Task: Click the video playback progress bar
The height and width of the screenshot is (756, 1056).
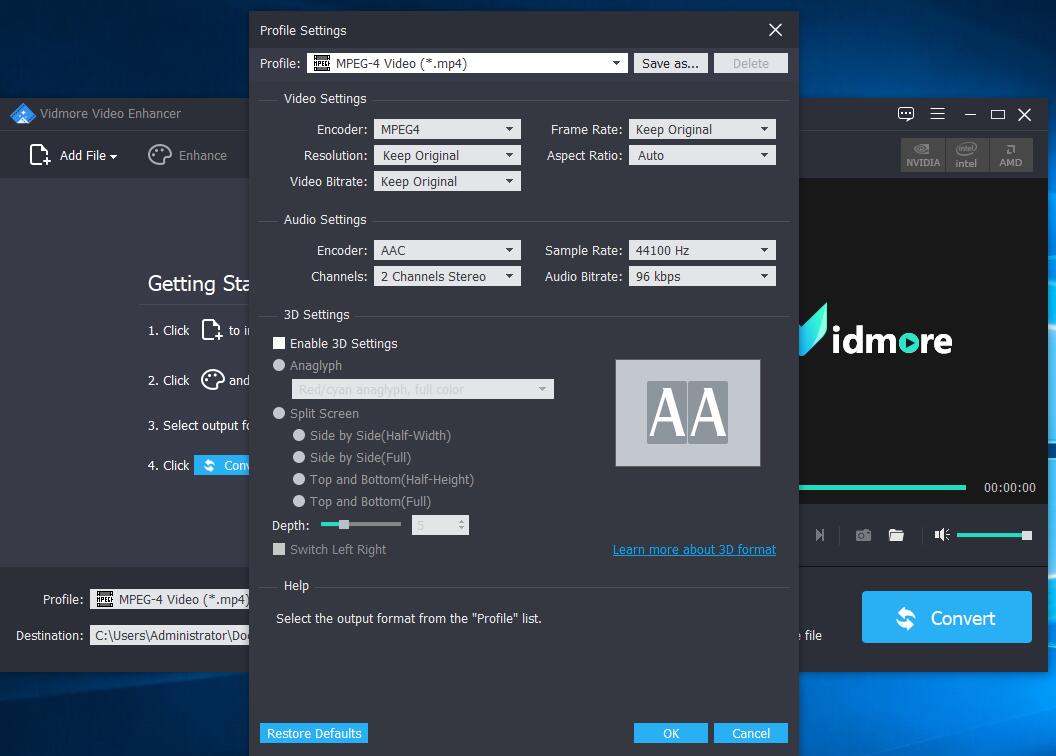Action: (x=882, y=487)
